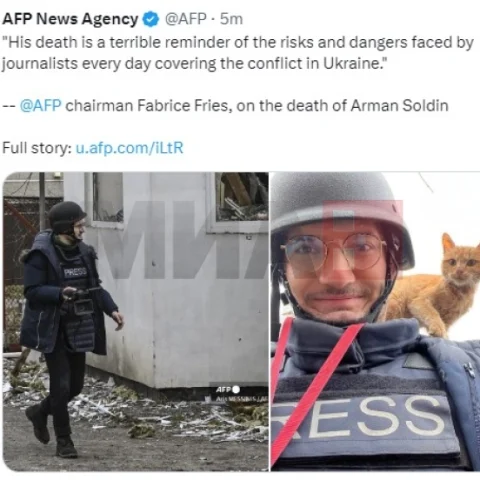This screenshot has height=480, width=480.
Task: Open the AFP News Agency profile name
Action: [70, 19]
